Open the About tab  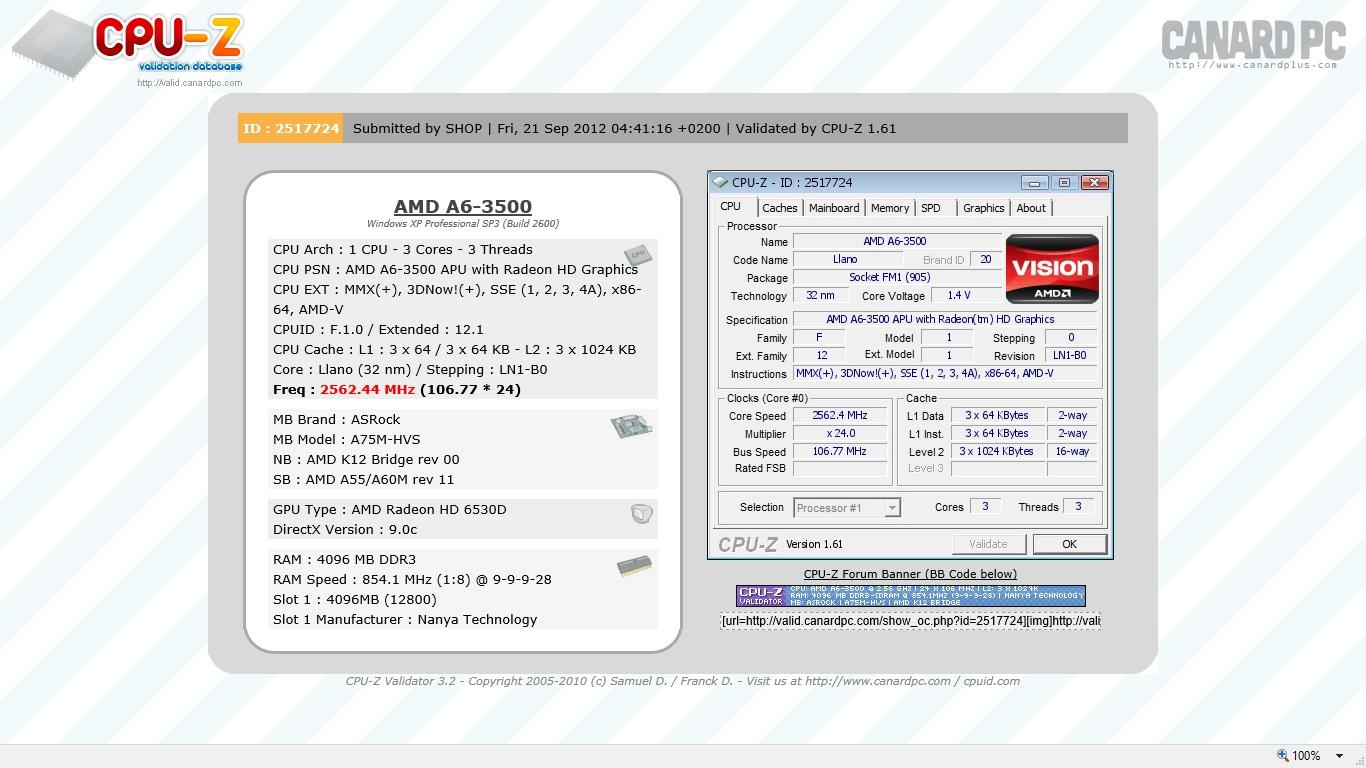[x=1031, y=208]
